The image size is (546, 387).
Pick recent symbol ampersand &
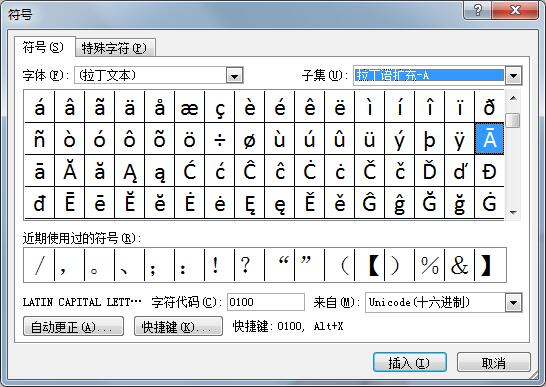(459, 265)
